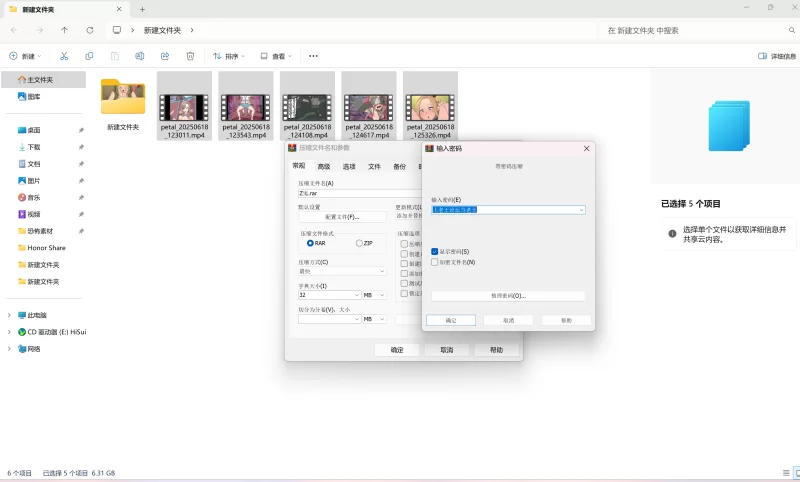Click the Copy icon in Explorer toolbar
This screenshot has height=482, width=800.
[x=89, y=56]
